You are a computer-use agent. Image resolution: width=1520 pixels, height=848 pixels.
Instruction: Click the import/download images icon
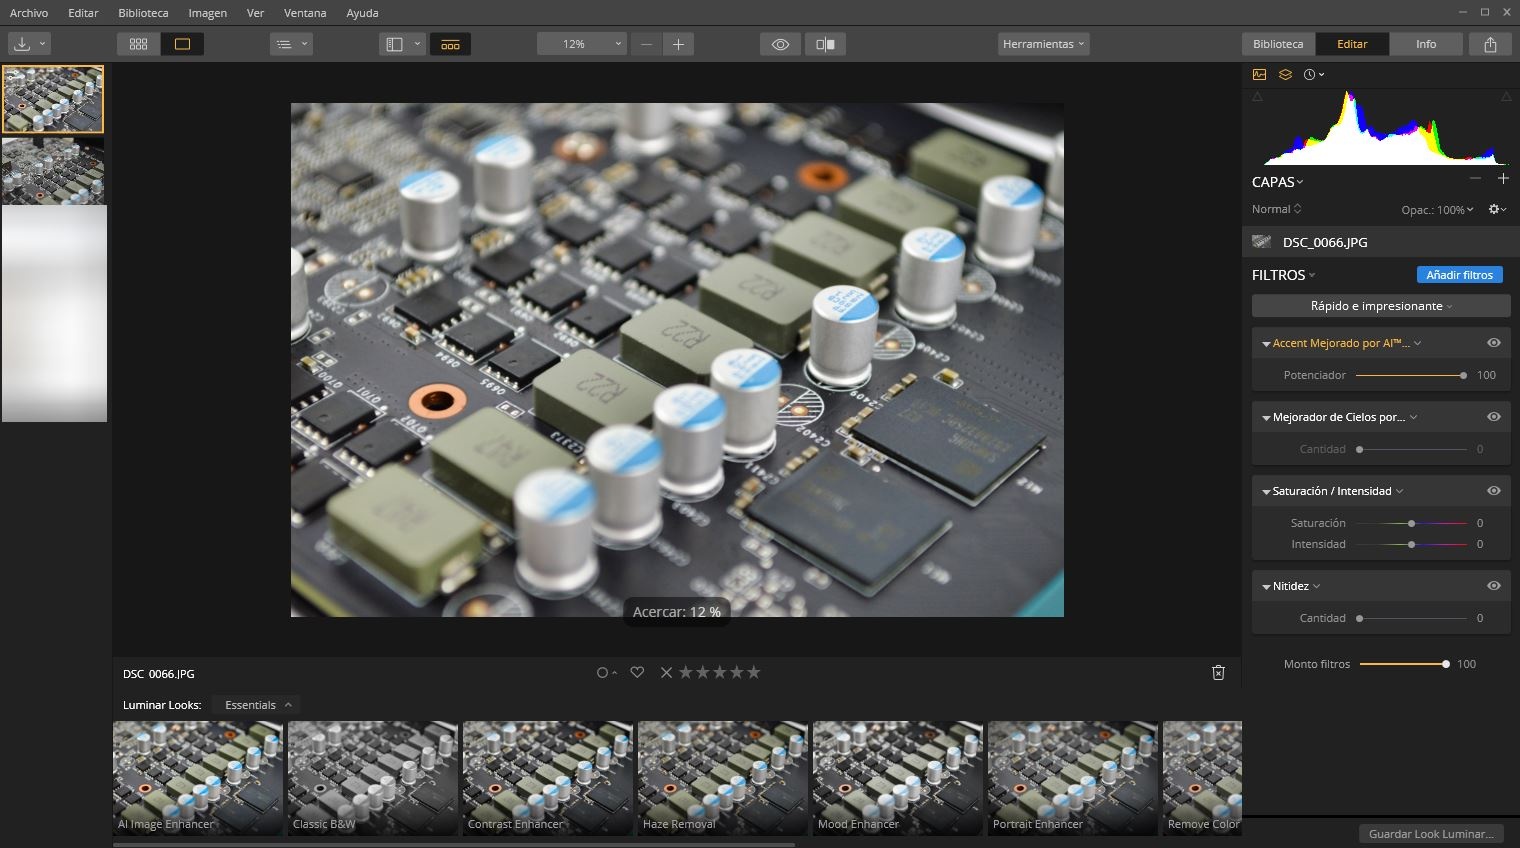[x=22, y=44]
